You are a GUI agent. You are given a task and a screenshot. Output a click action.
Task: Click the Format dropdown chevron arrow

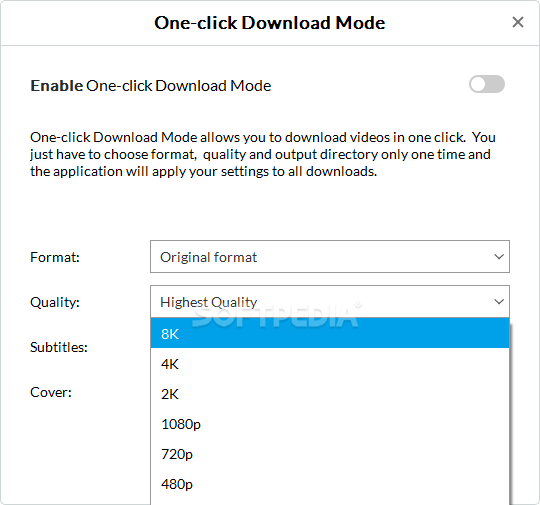point(499,257)
